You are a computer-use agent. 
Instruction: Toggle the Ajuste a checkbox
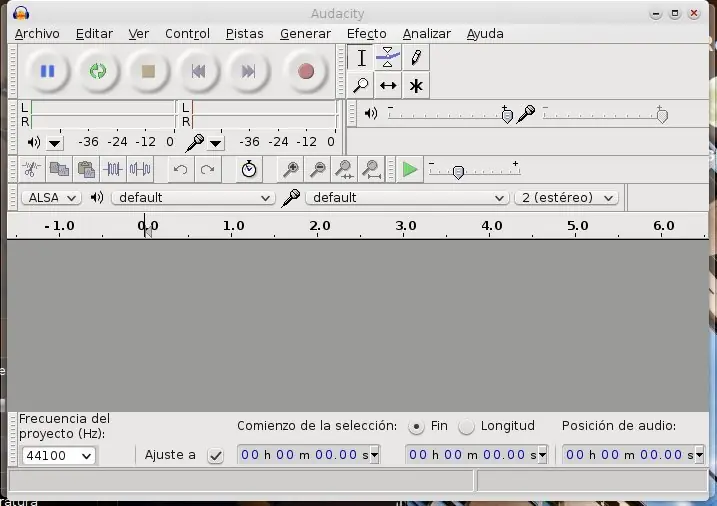click(x=215, y=456)
